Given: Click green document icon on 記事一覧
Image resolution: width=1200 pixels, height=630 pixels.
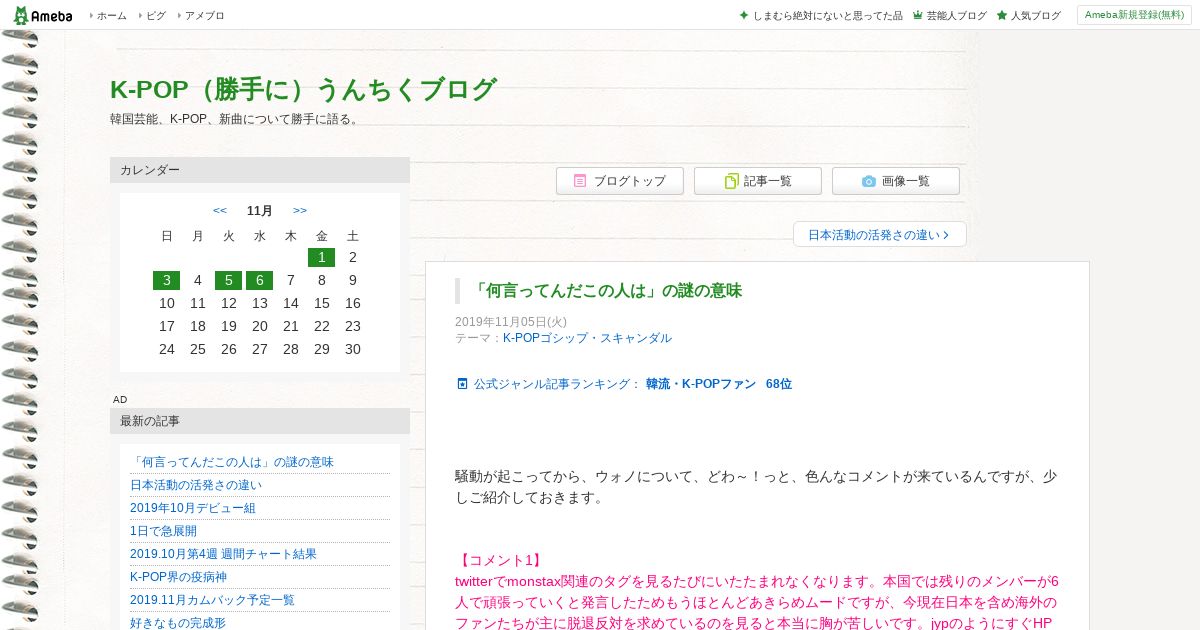Looking at the screenshot, I should (731, 181).
